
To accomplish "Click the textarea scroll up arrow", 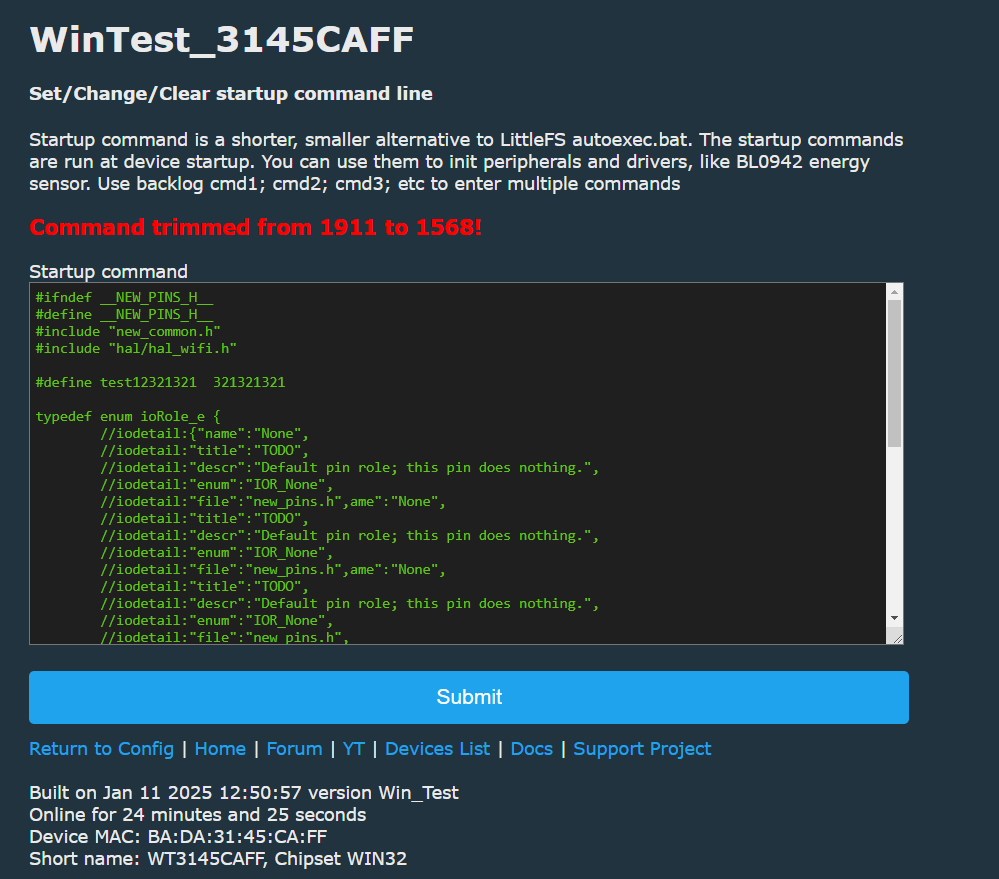I will (x=894, y=292).
